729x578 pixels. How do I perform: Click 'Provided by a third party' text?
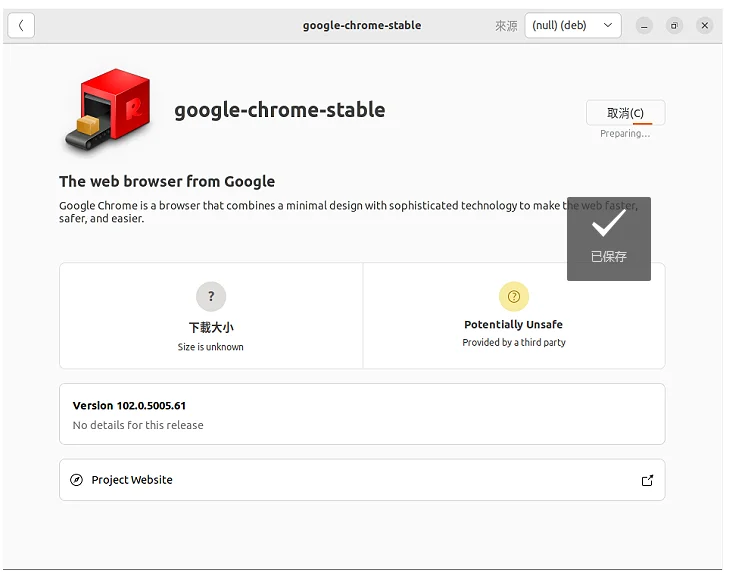coord(514,343)
